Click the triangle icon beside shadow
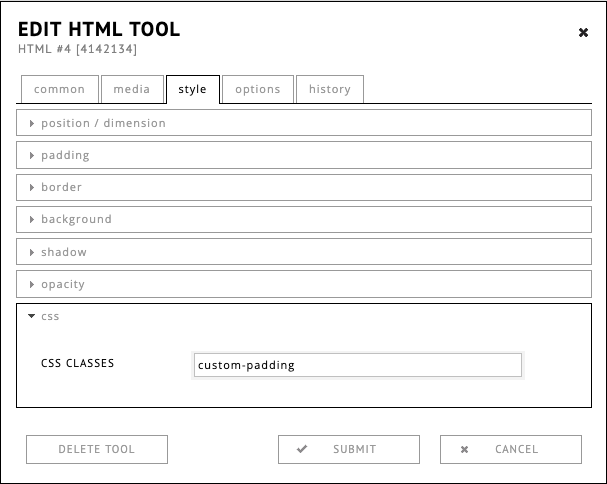 pos(32,252)
